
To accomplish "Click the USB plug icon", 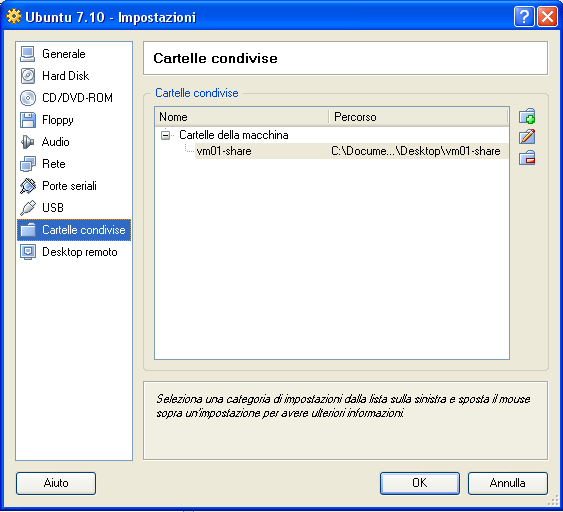I will [28, 208].
